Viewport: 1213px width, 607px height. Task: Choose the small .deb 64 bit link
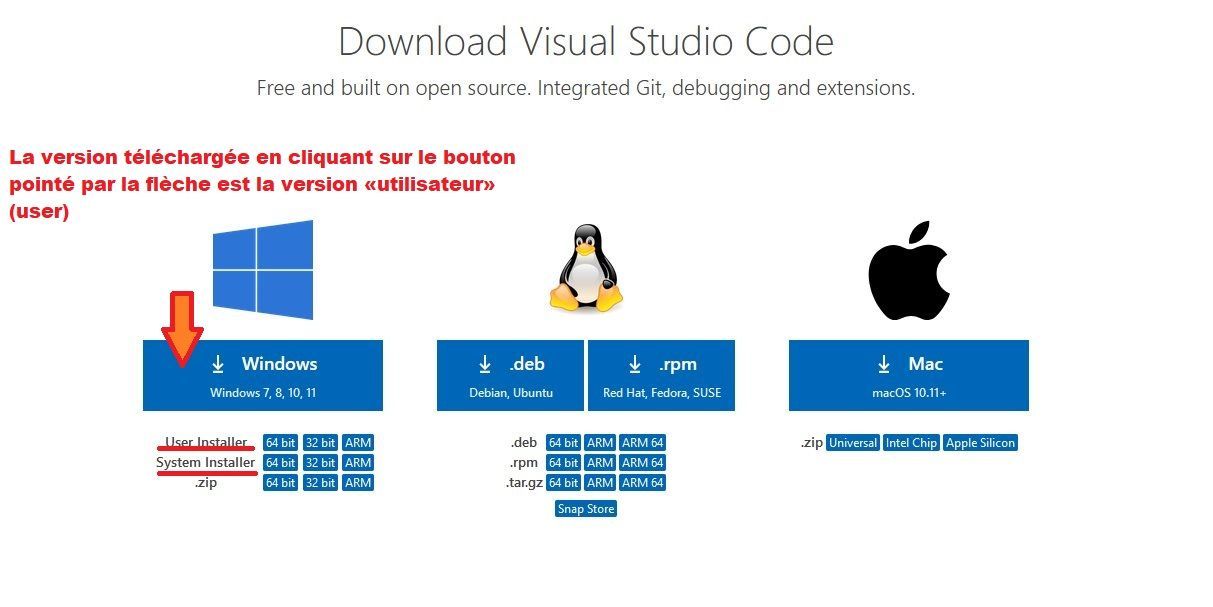coord(564,443)
